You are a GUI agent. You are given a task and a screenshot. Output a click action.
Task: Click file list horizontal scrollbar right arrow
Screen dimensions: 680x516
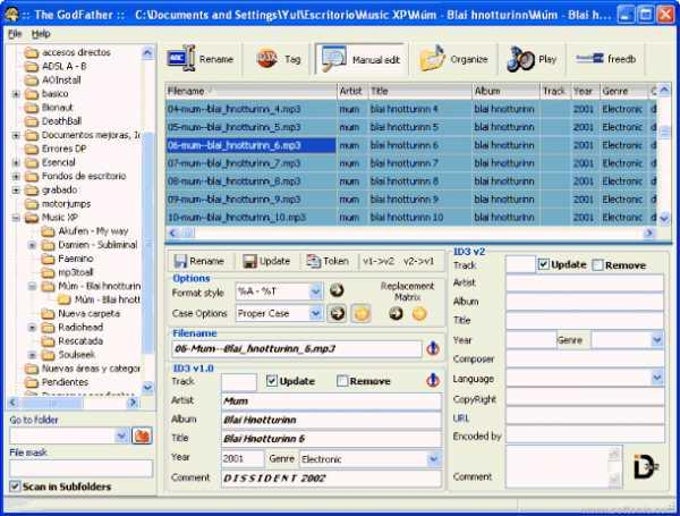click(x=649, y=233)
